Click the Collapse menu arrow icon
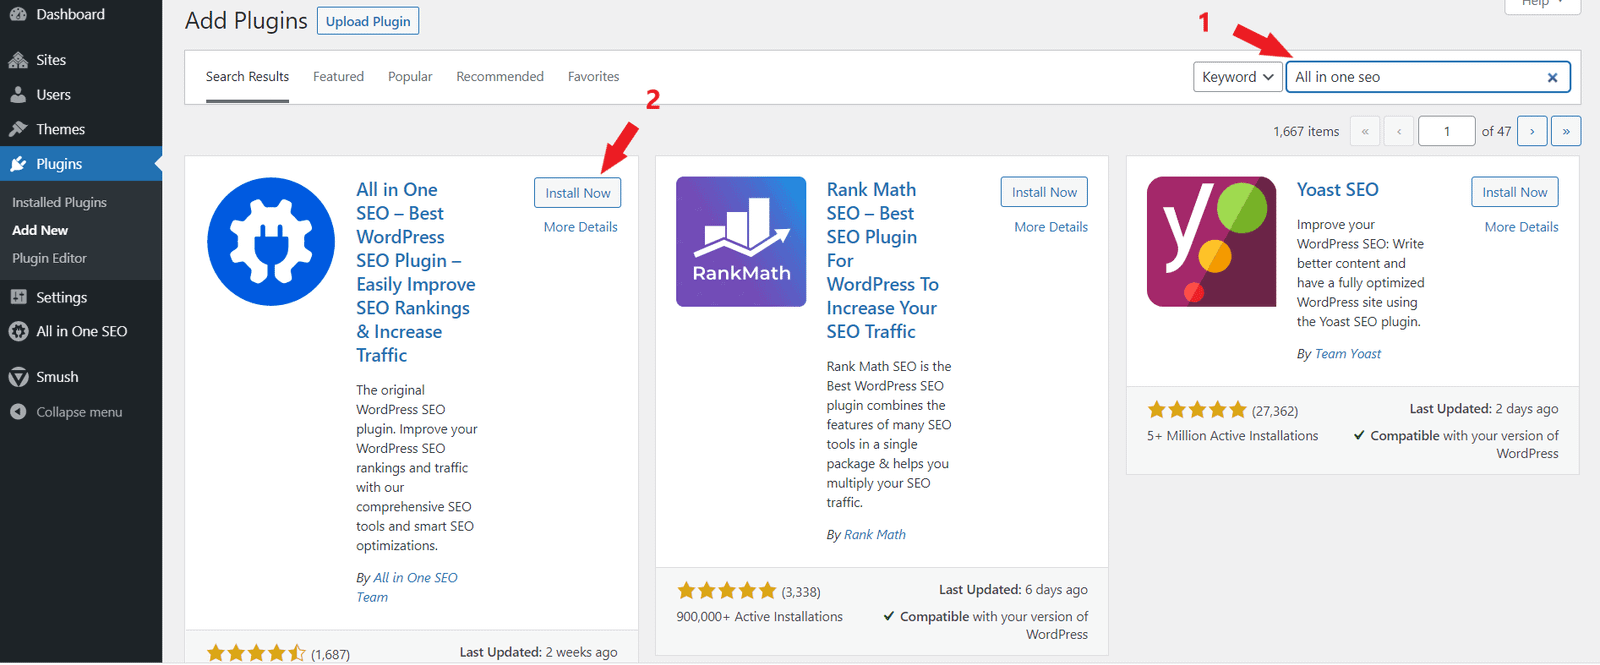1600x665 pixels. pos(18,412)
